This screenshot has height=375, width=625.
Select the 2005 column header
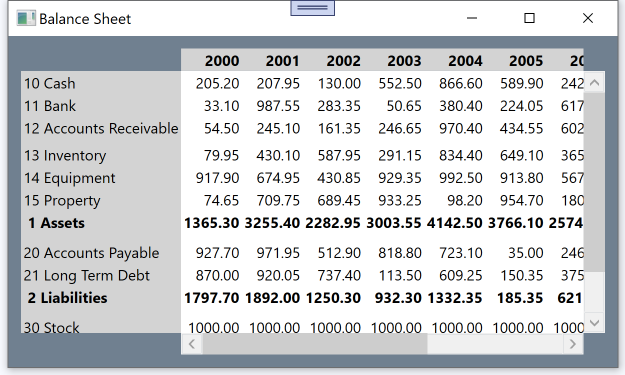(526, 61)
